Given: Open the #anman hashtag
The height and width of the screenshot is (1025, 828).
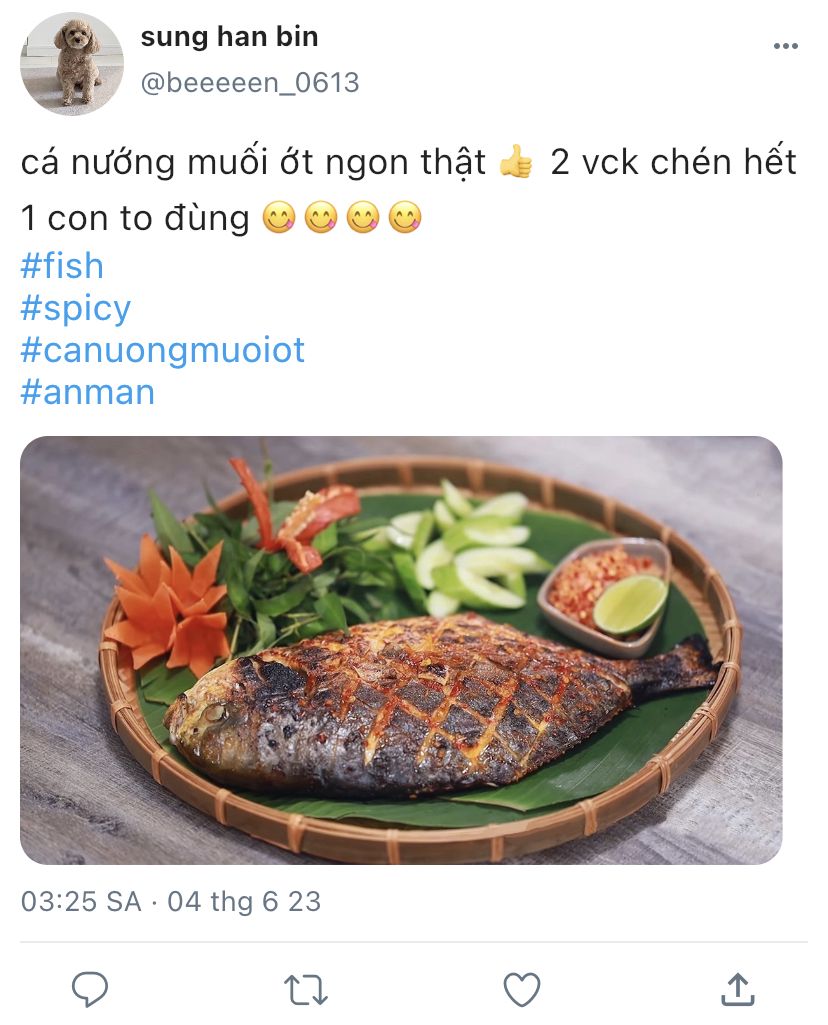Looking at the screenshot, I should (88, 392).
